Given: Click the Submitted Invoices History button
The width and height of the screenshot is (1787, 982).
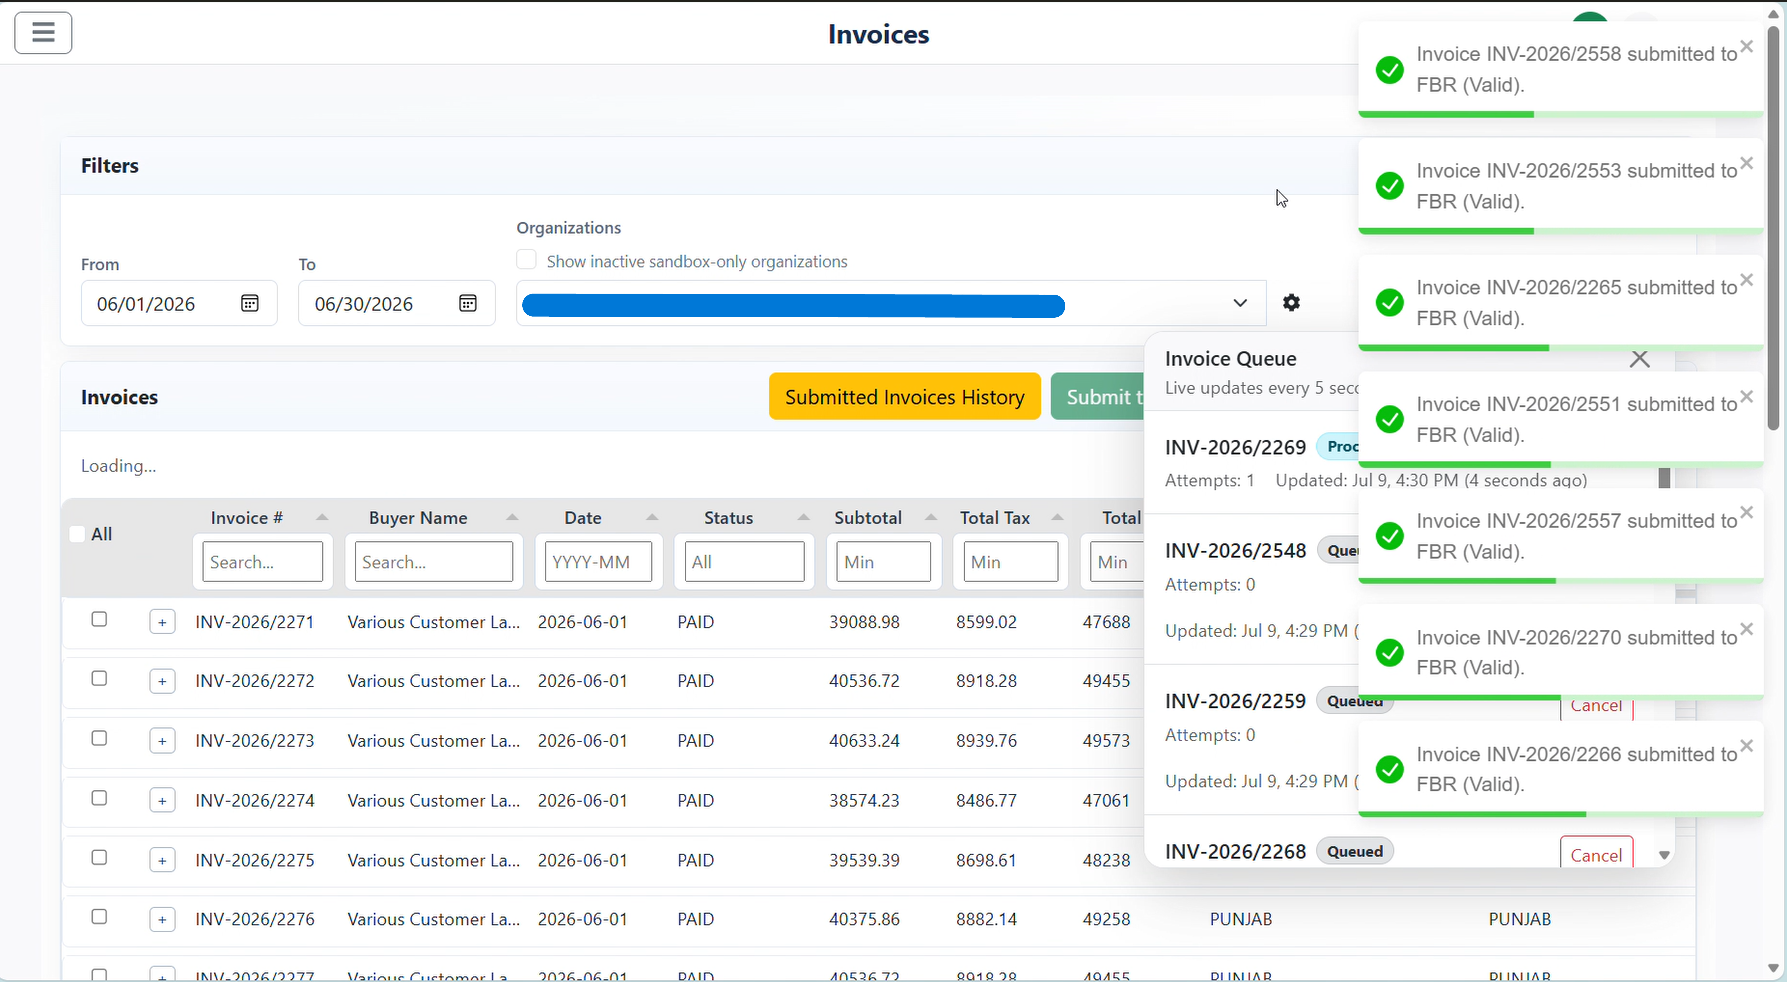Looking at the screenshot, I should pos(905,397).
